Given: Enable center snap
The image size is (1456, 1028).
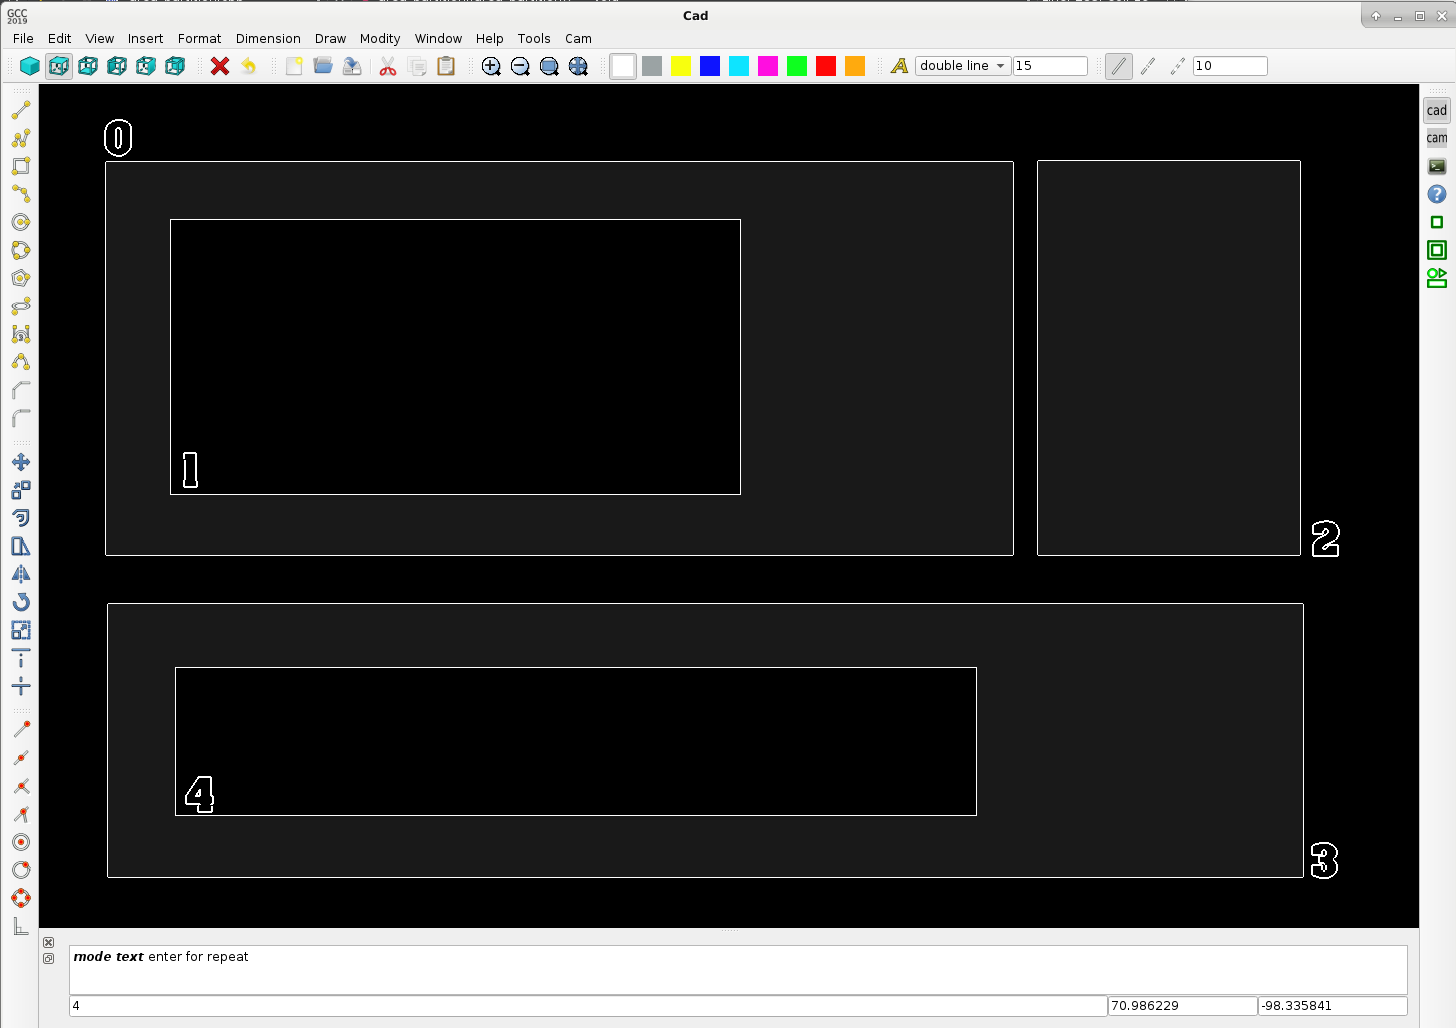Looking at the screenshot, I should coord(21,842).
